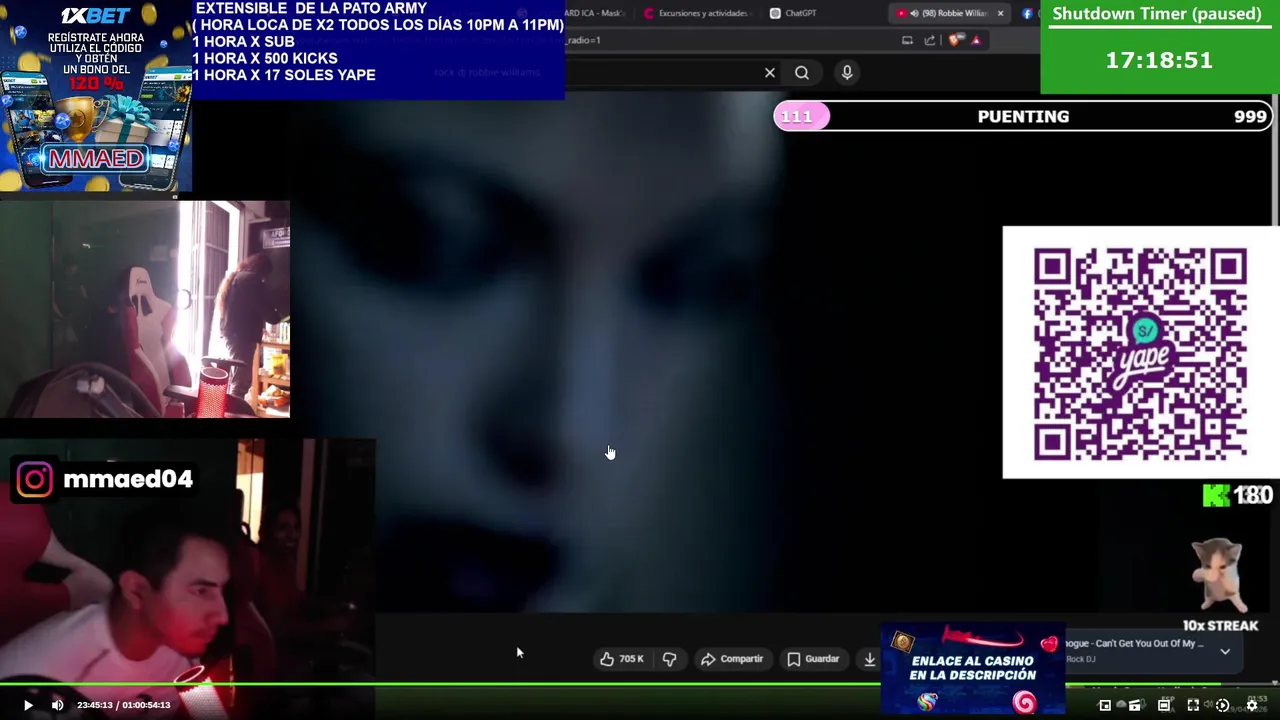
Task: Click the YouTube search magnifier button
Action: click(802, 72)
